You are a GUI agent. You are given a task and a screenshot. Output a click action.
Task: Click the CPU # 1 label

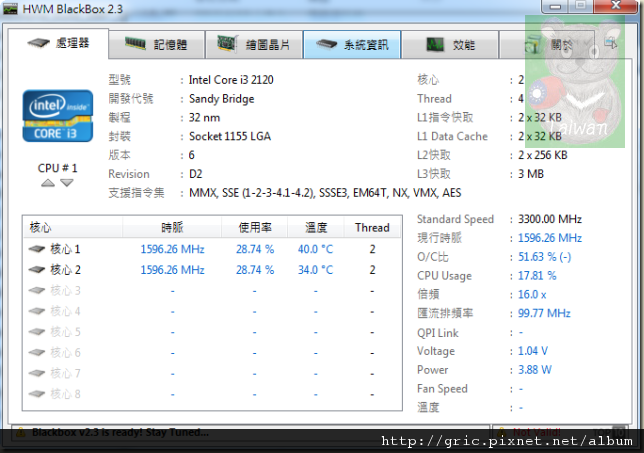[58, 168]
